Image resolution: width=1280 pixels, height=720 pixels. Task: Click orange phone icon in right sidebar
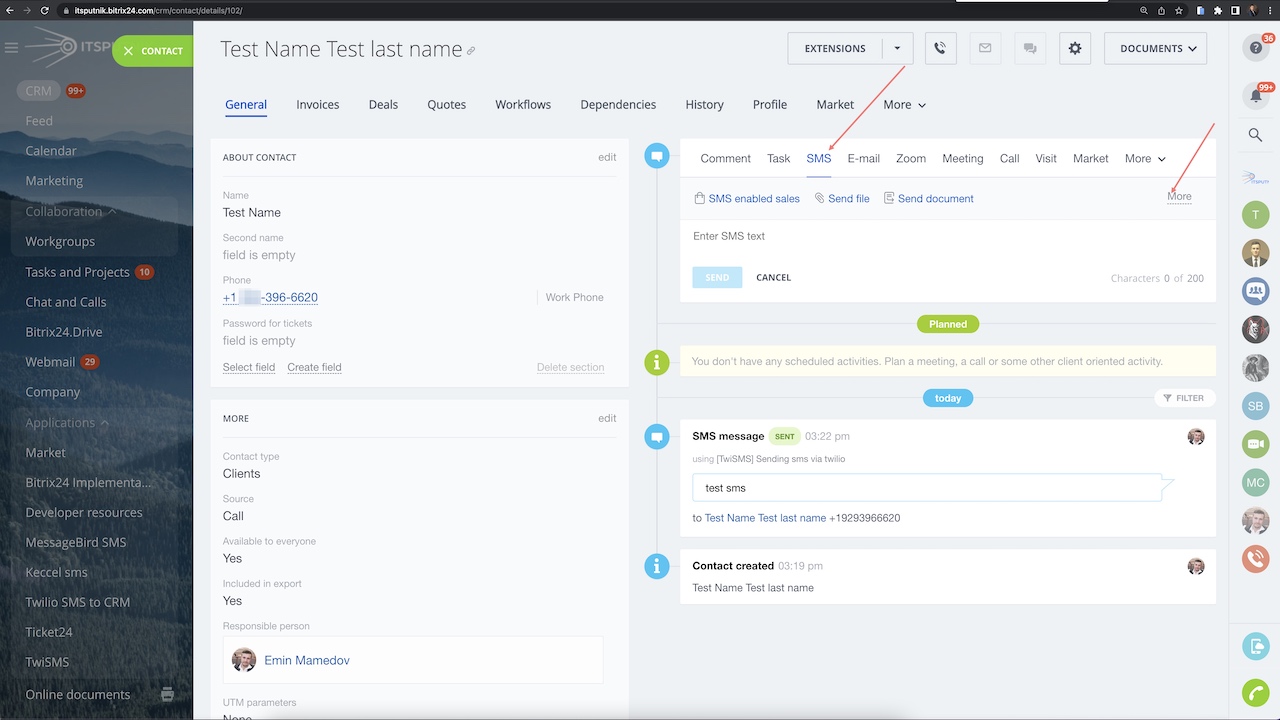[x=1256, y=558]
